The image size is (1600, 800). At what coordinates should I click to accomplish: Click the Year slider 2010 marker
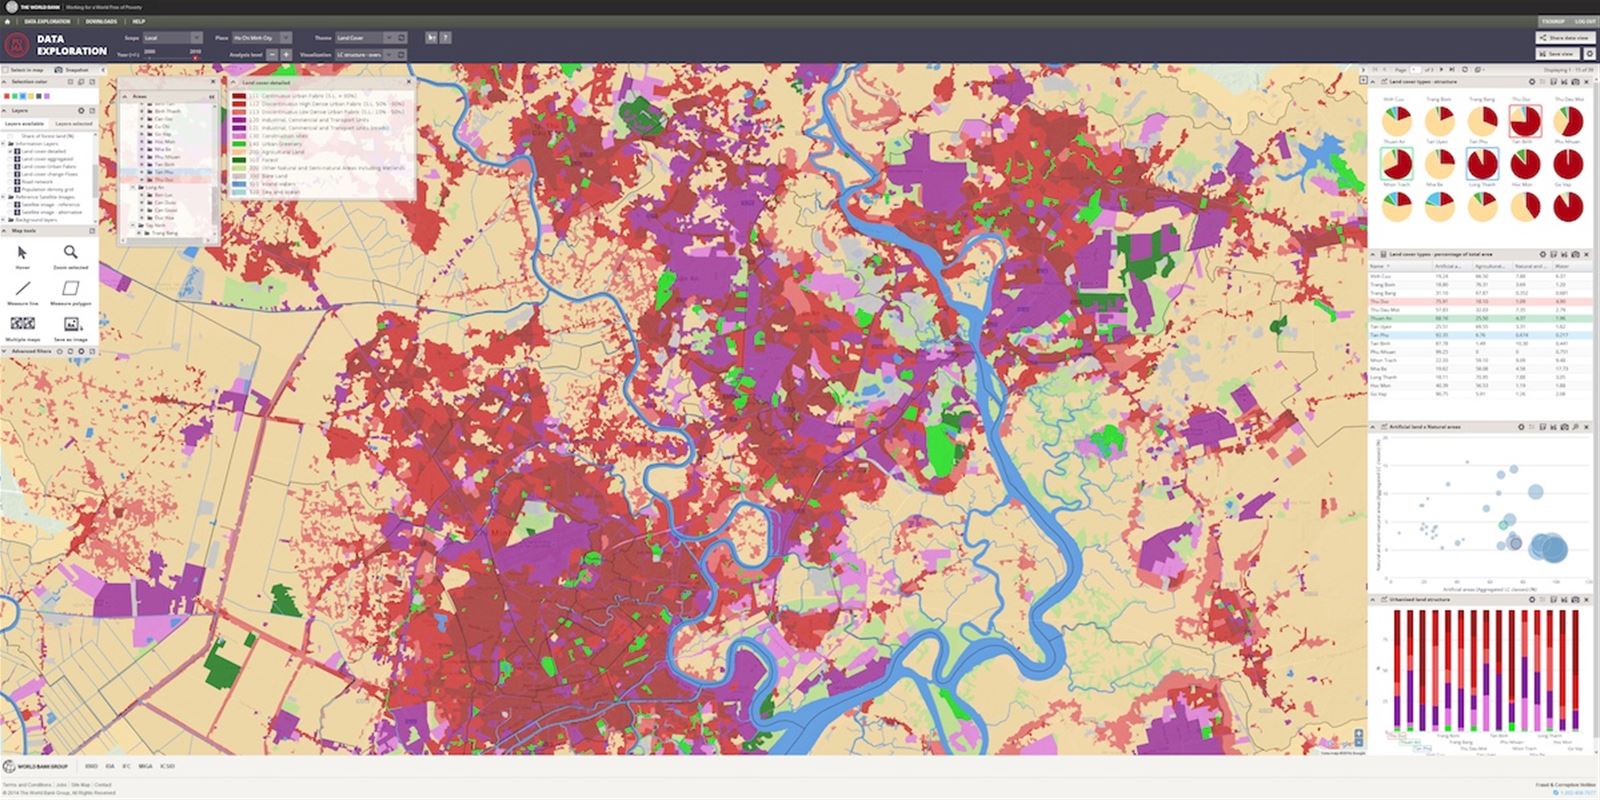point(195,58)
